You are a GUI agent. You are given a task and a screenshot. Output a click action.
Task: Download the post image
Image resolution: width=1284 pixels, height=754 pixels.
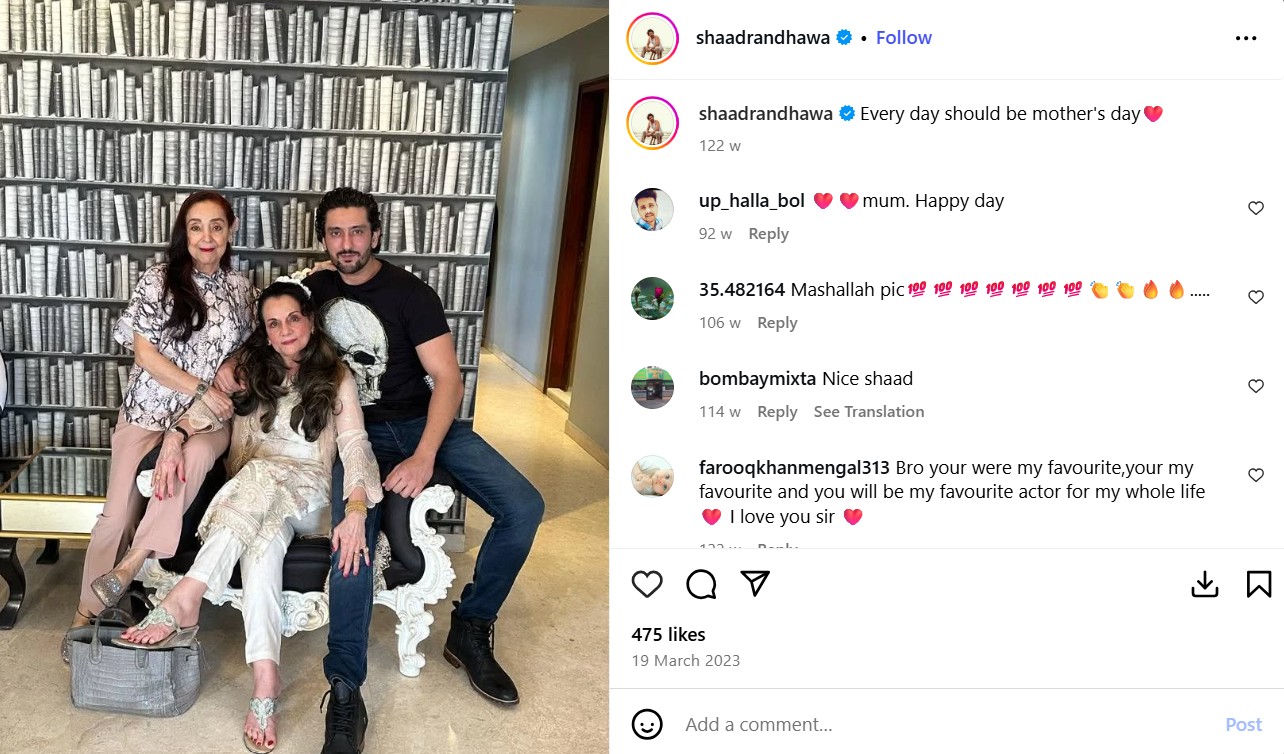click(1205, 584)
